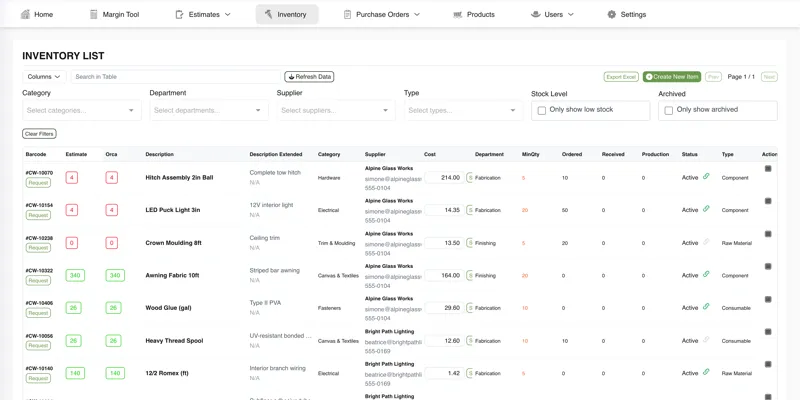800x400 pixels.
Task: Click the Search in Table field
Action: click(176, 77)
